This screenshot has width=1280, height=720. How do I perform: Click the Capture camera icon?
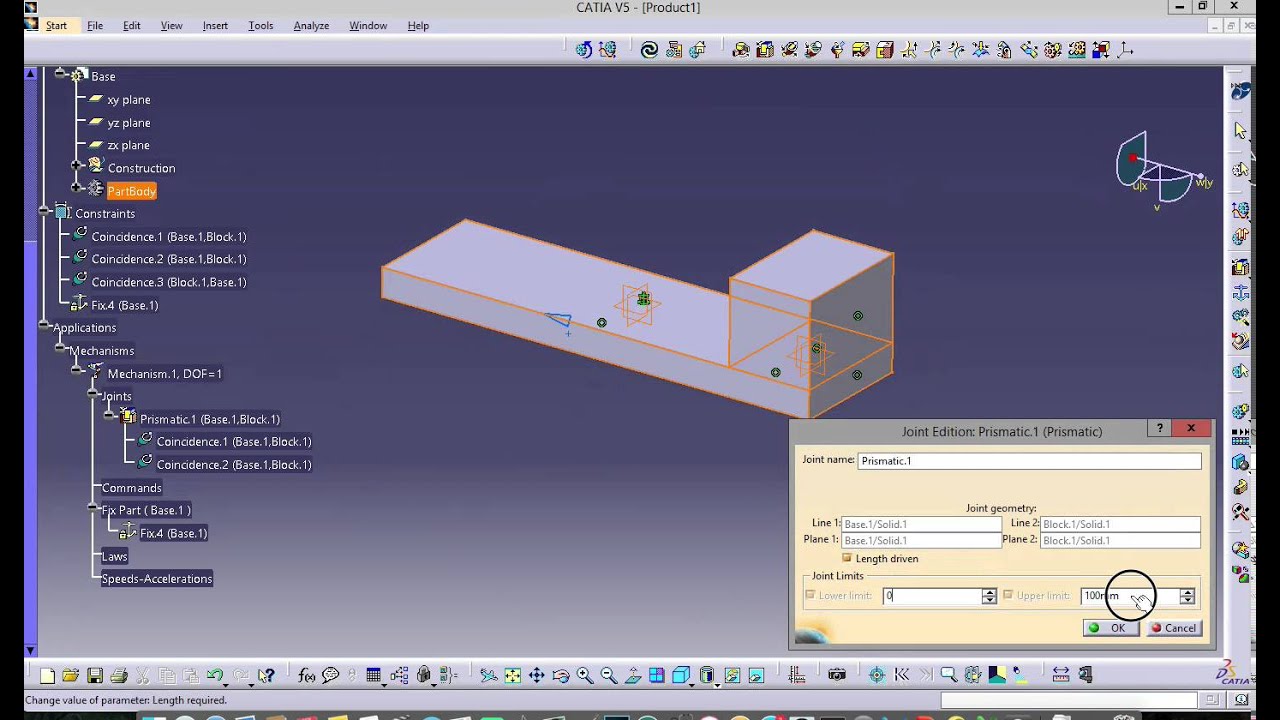coord(837,676)
